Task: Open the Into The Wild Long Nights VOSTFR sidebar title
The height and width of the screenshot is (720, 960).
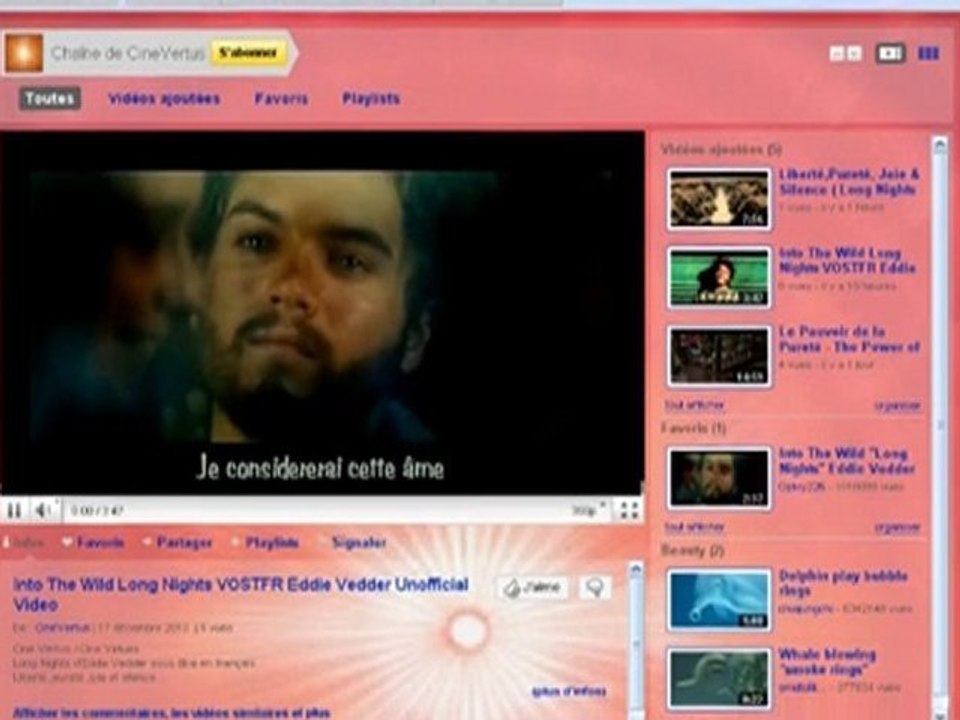Action: coord(847,260)
